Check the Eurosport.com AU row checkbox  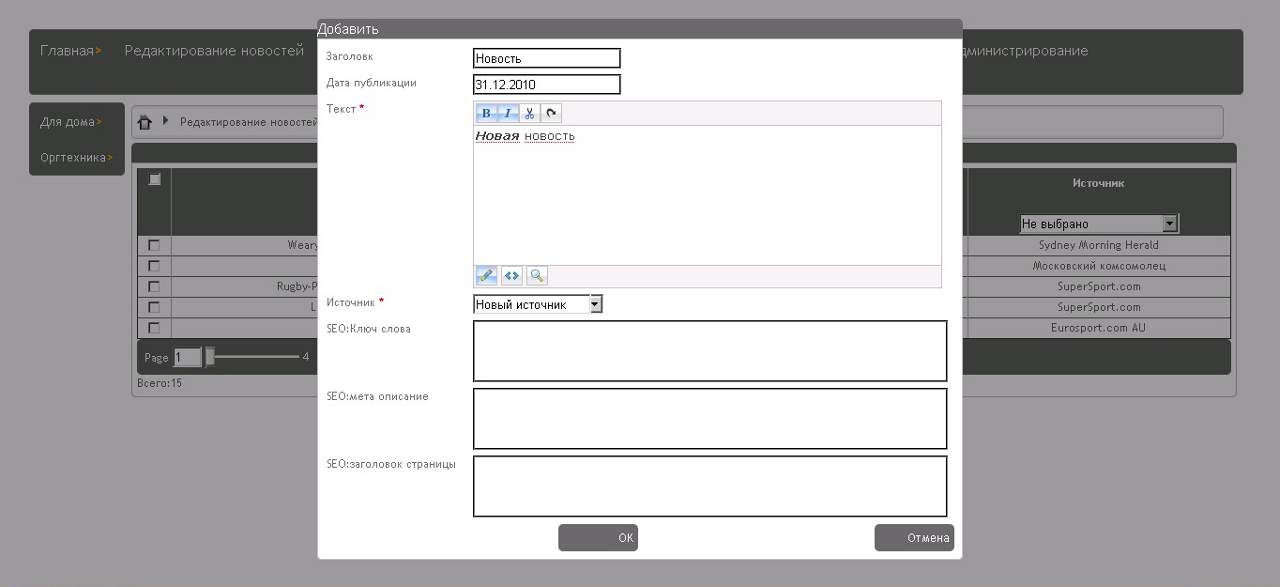154,328
